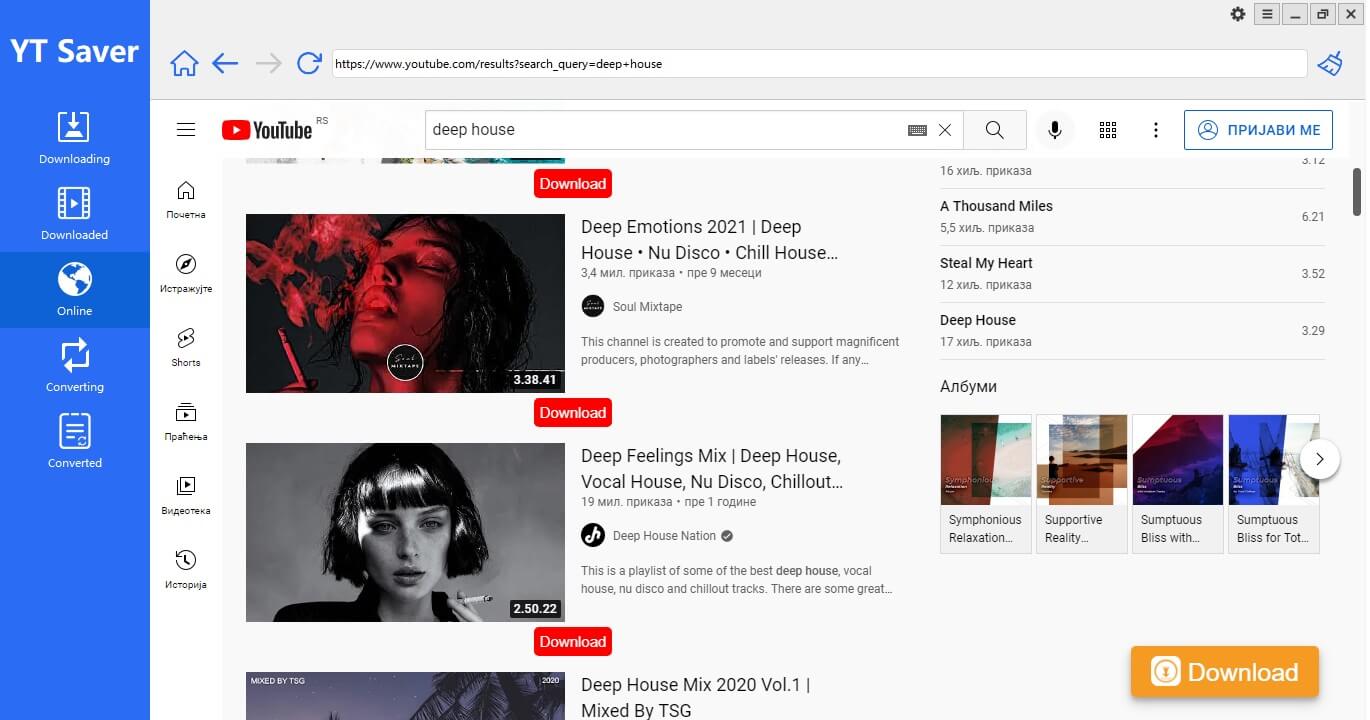Image resolution: width=1370 pixels, height=720 pixels.
Task: Toggle the YouTube guide menu
Action: 185,130
